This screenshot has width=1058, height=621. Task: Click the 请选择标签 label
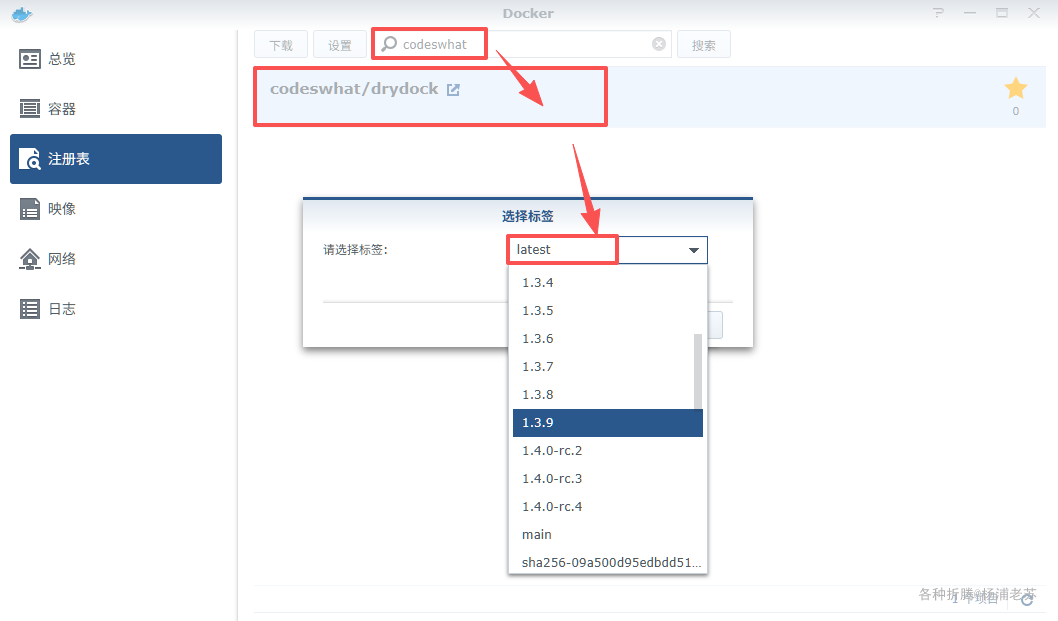click(x=356, y=250)
